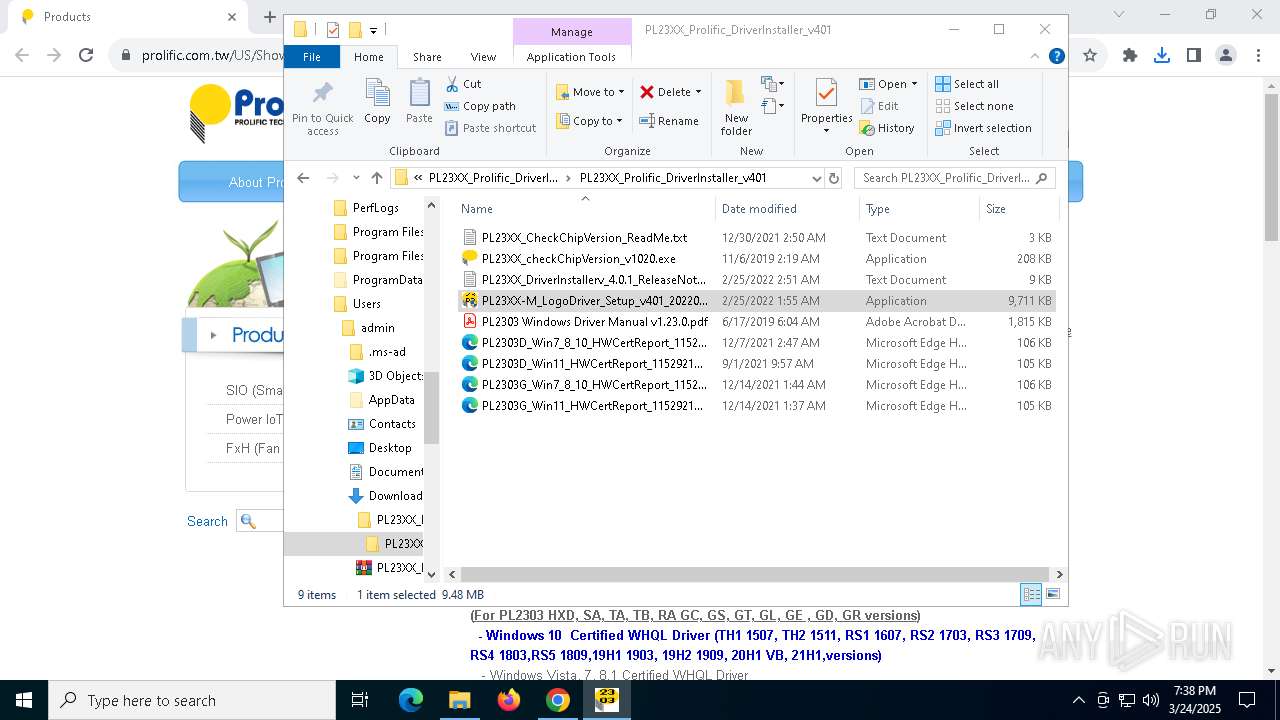Go back in Explorer navigation

303,178
